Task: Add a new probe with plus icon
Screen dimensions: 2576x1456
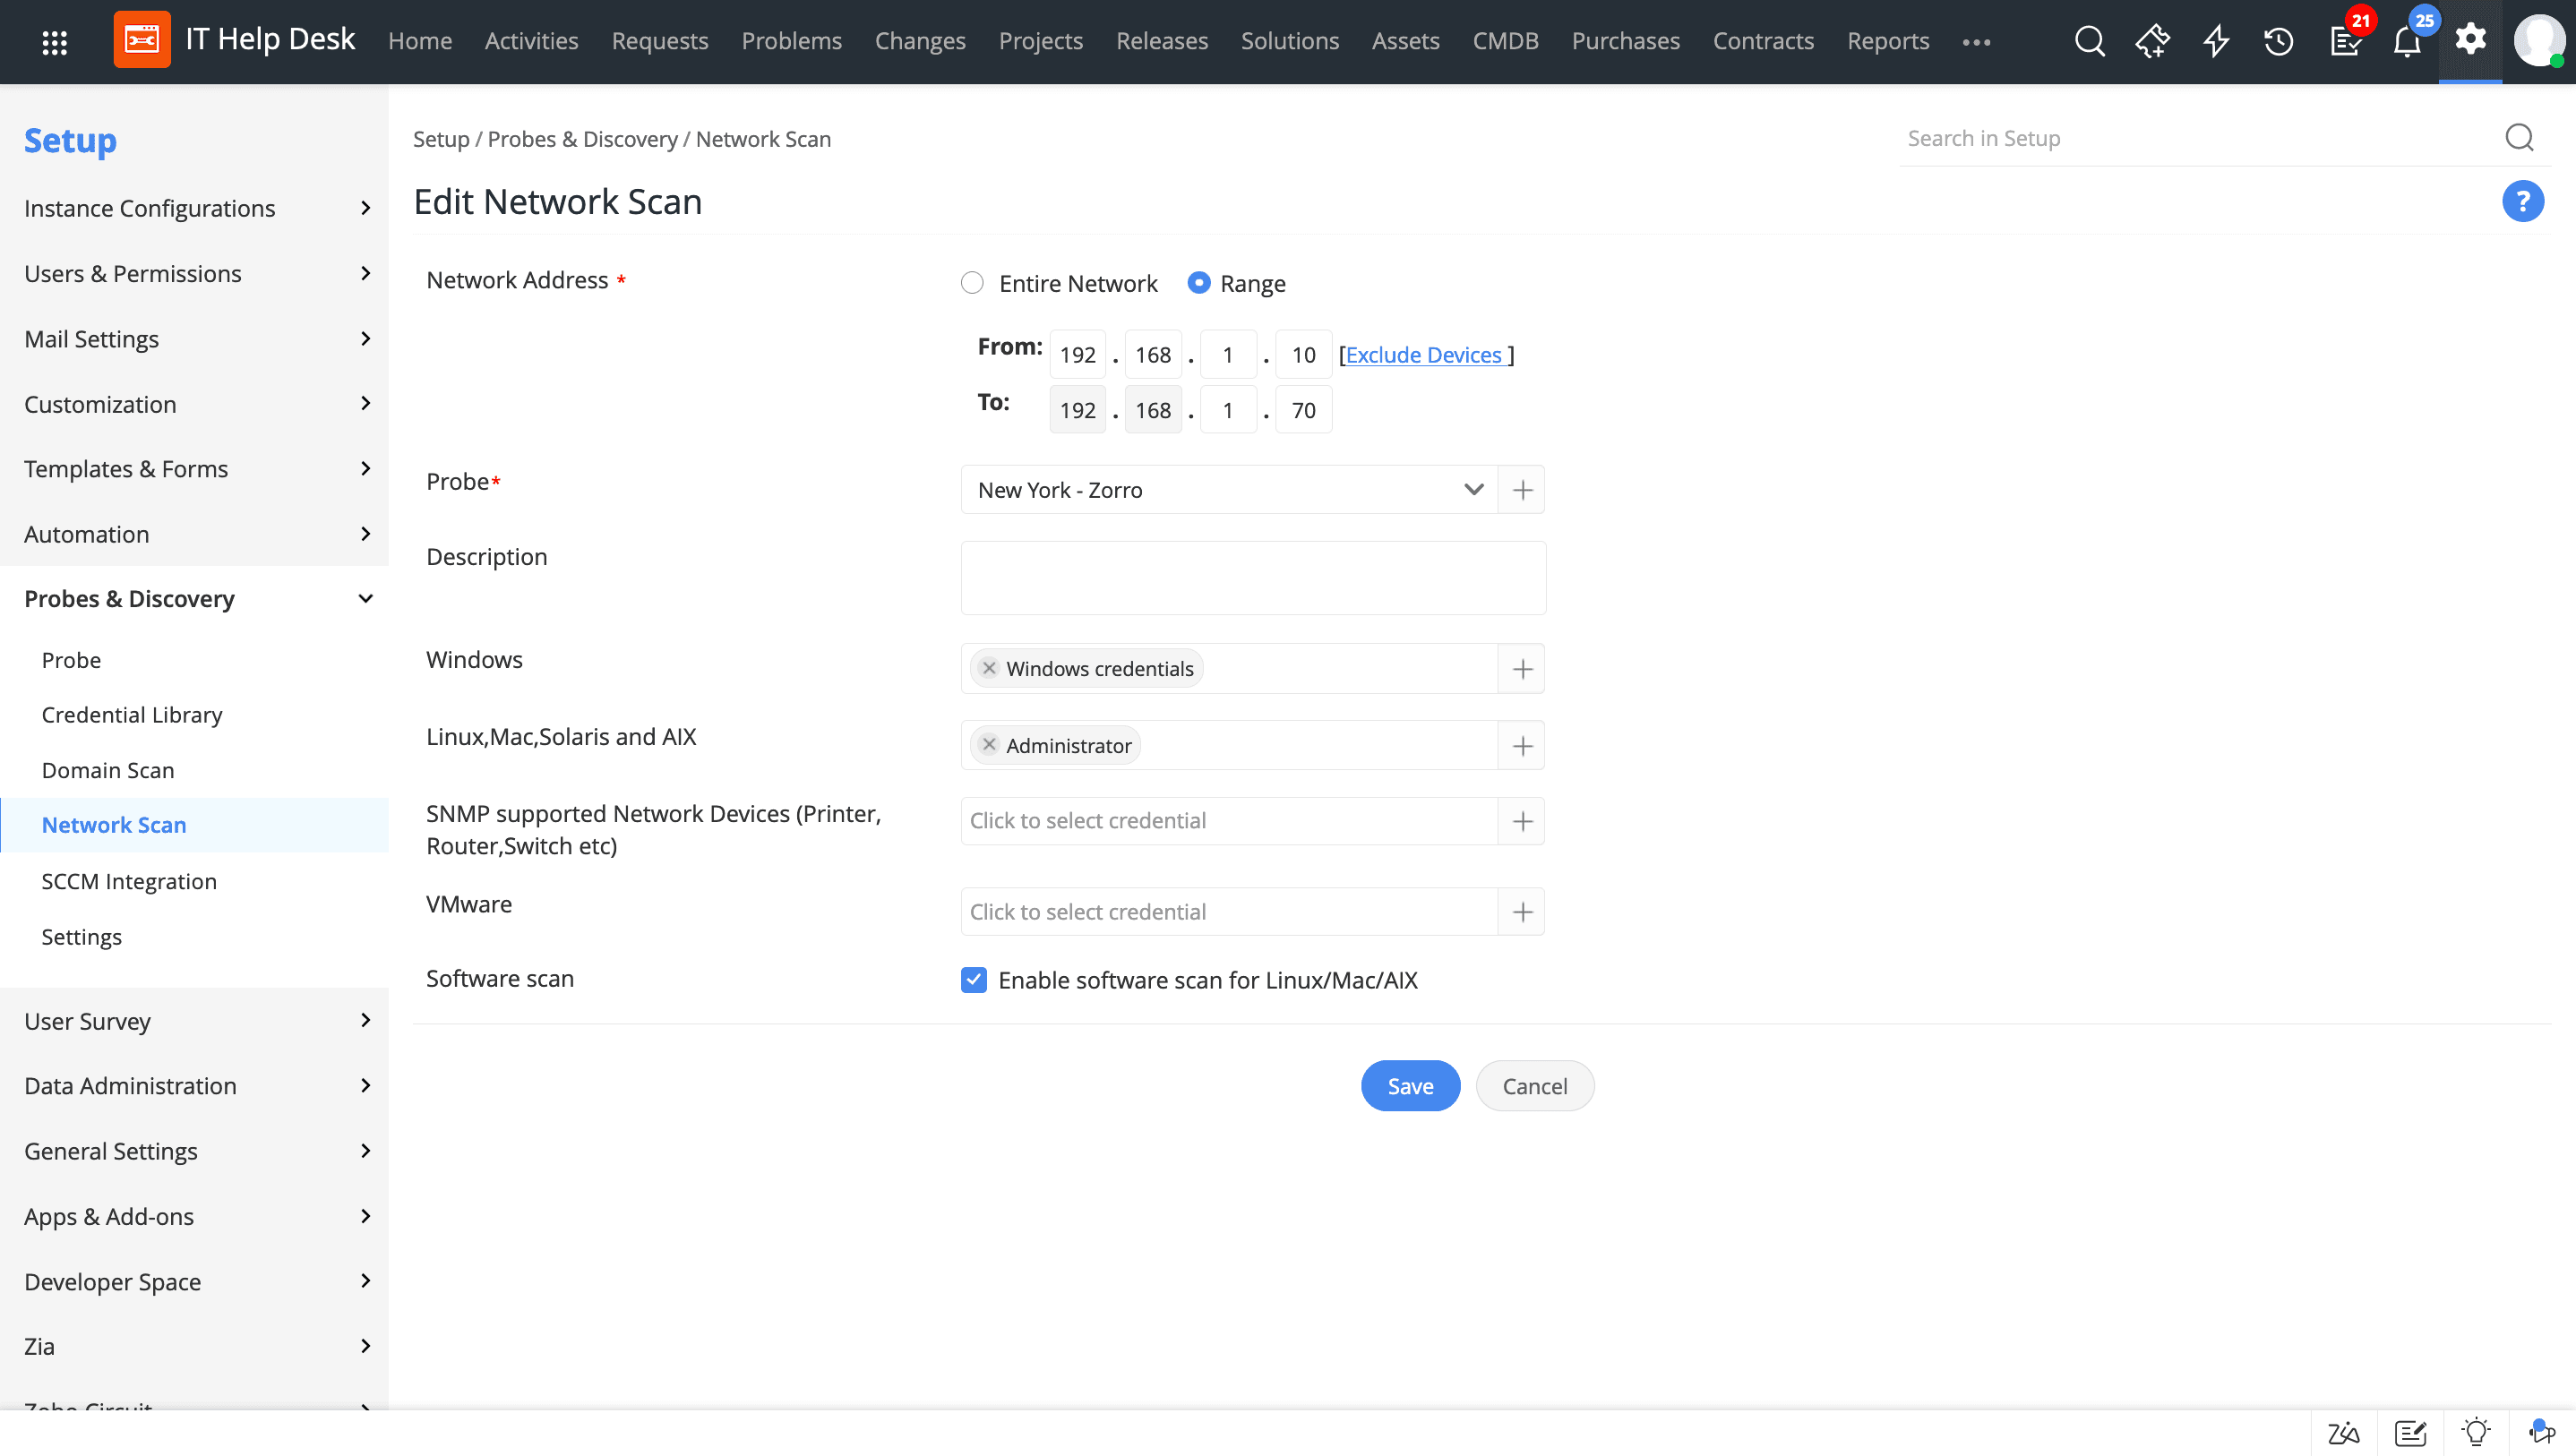Action: pyautogui.click(x=1522, y=490)
